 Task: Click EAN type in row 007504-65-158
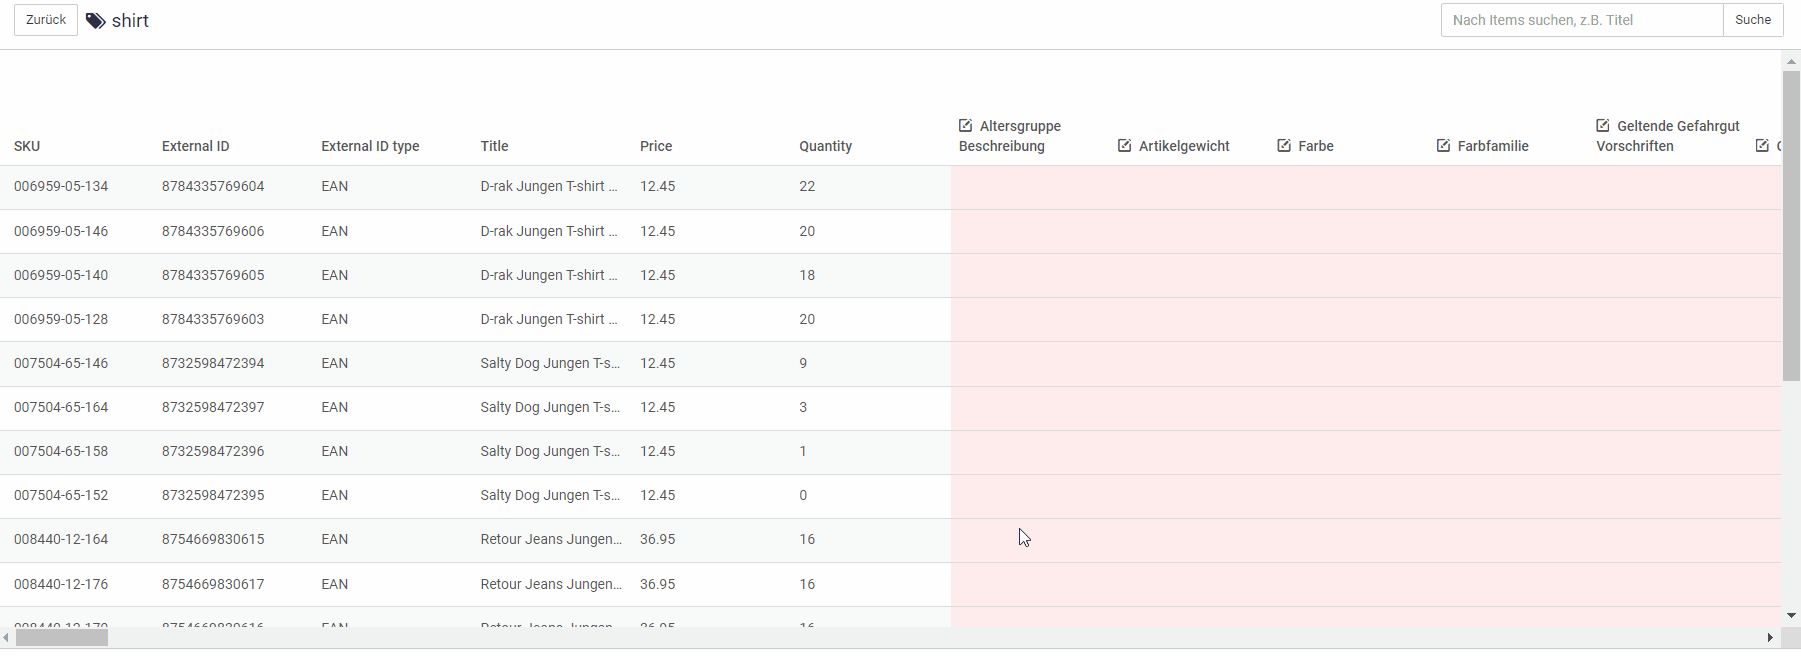[335, 451]
